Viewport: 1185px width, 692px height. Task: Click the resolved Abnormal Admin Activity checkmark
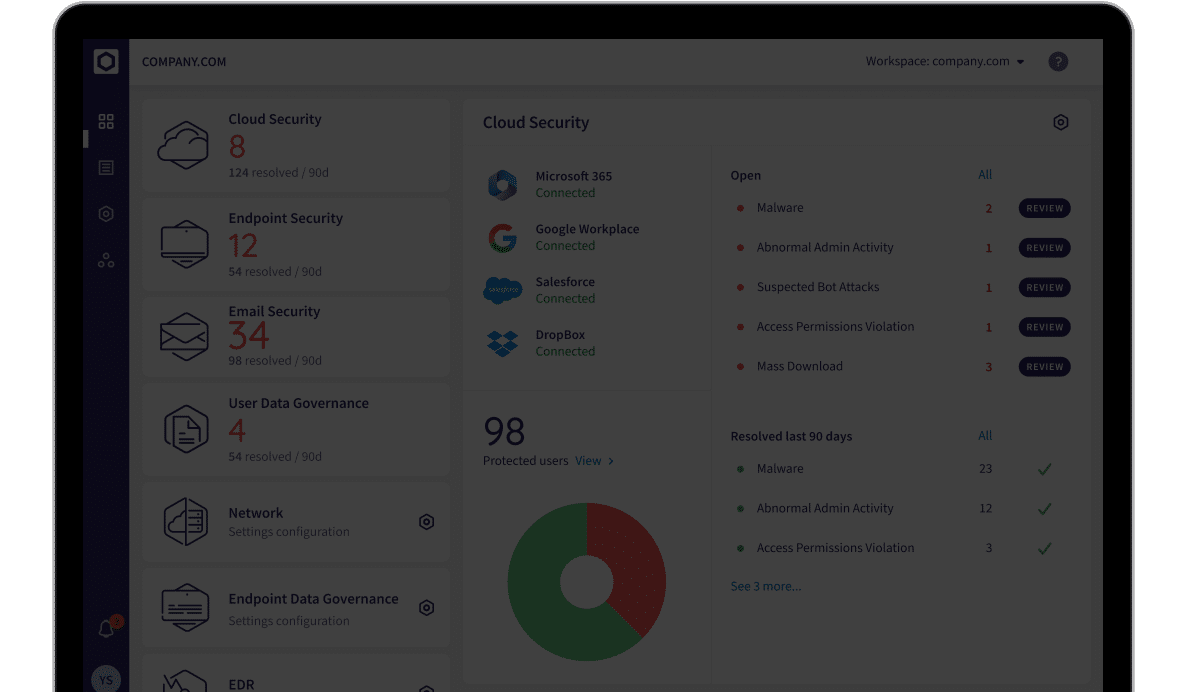click(1044, 508)
